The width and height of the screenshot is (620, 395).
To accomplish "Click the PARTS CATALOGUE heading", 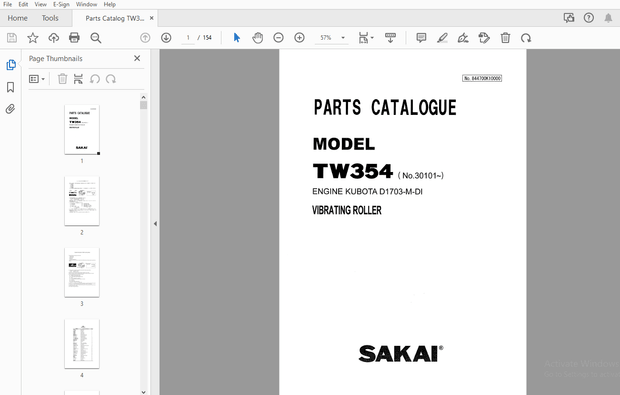I will [x=385, y=108].
